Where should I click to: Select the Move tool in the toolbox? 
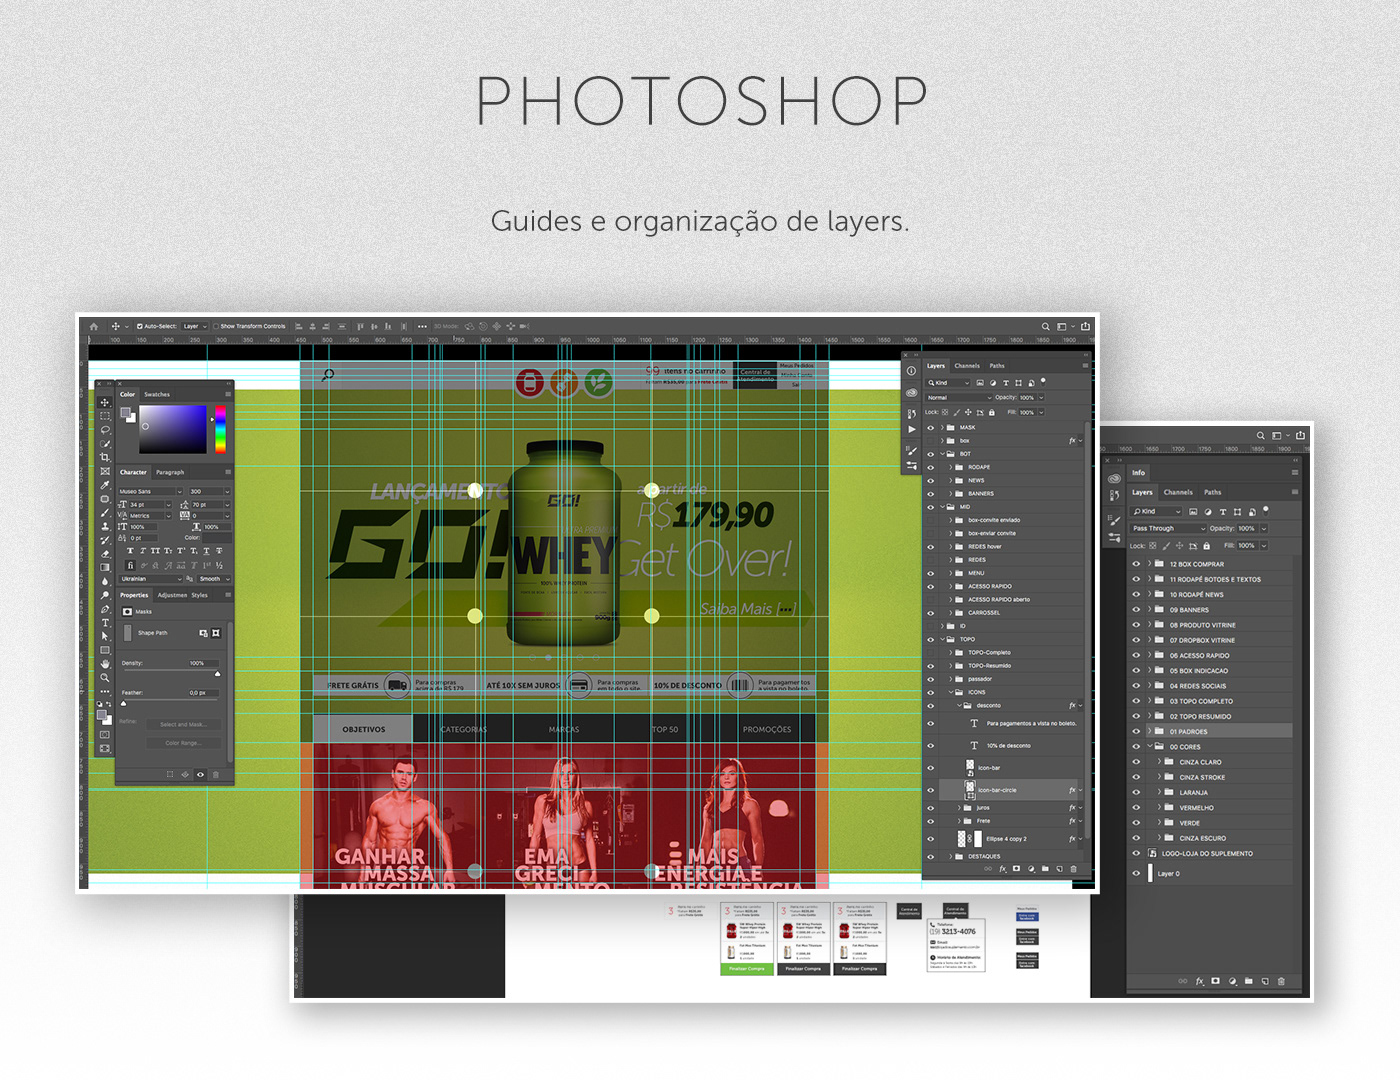pyautogui.click(x=105, y=402)
